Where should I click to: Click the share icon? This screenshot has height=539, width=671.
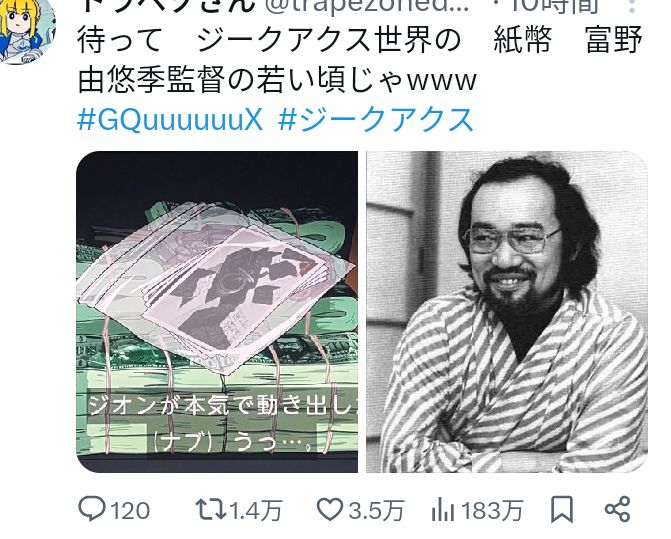click(618, 509)
